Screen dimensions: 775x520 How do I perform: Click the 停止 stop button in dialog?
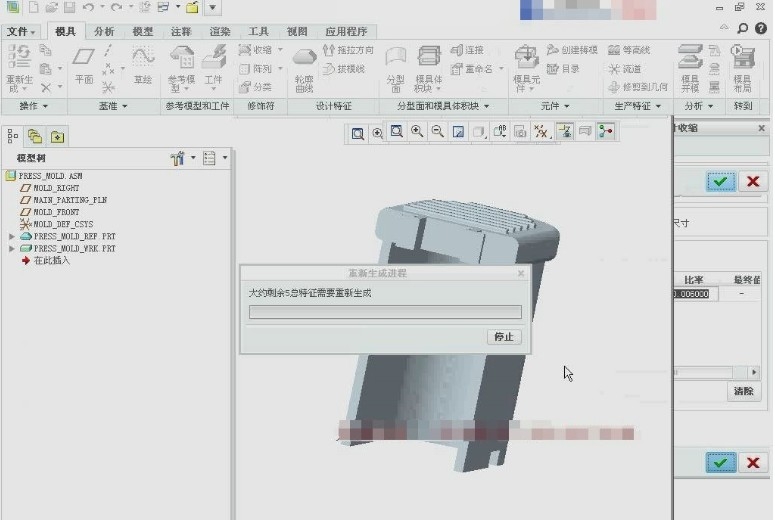coord(504,337)
